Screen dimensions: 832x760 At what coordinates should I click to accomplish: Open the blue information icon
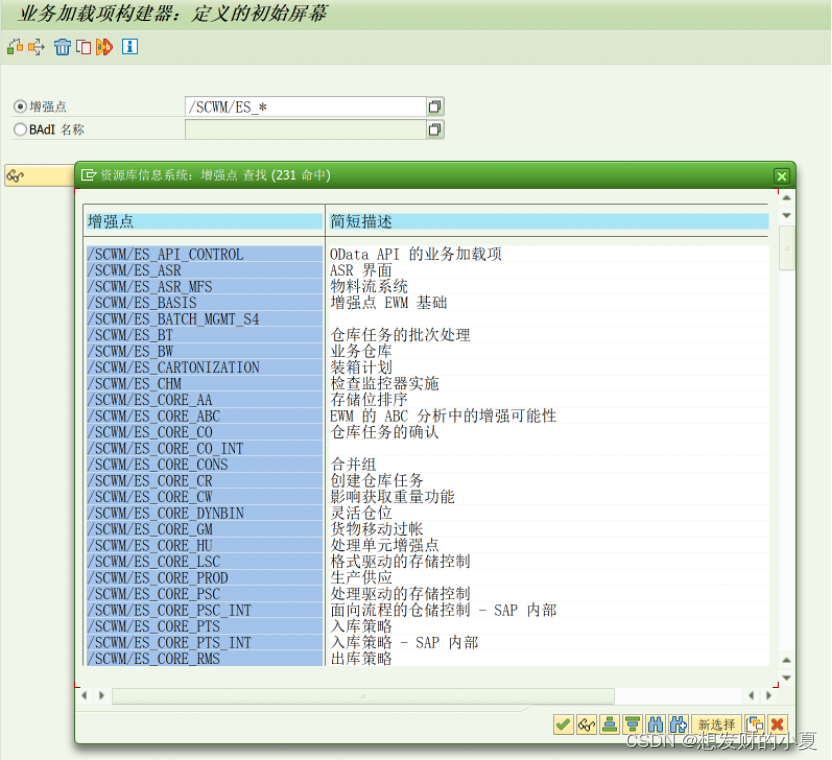pyautogui.click(x=130, y=47)
